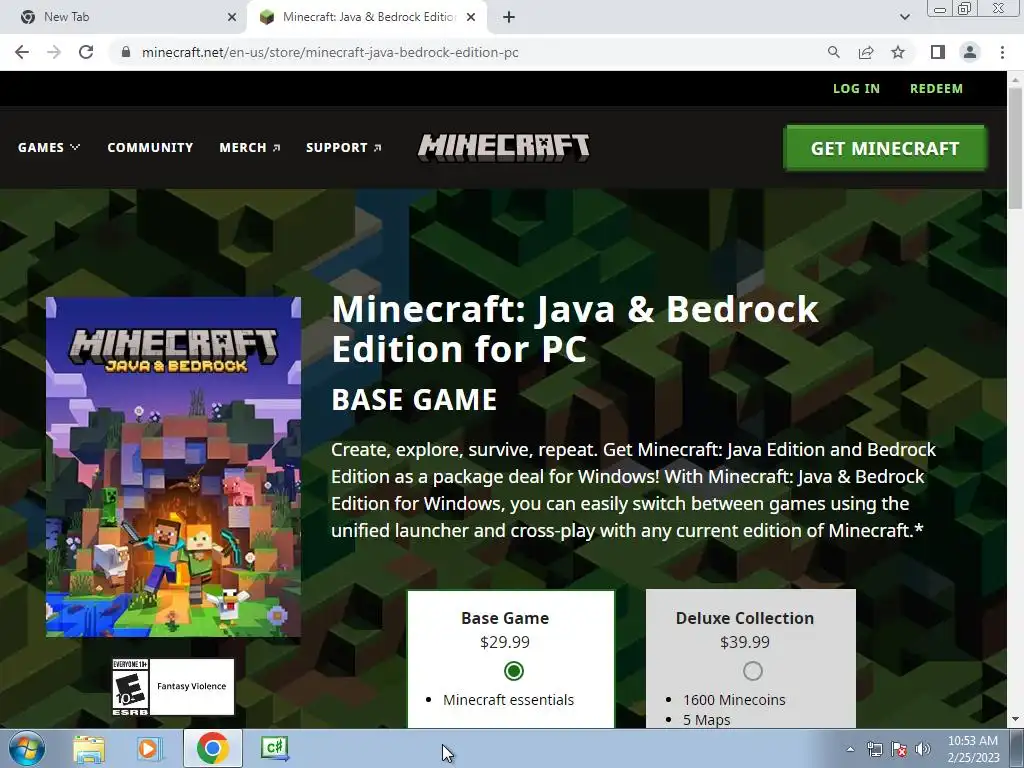Click the browser back arrow

coord(22,52)
